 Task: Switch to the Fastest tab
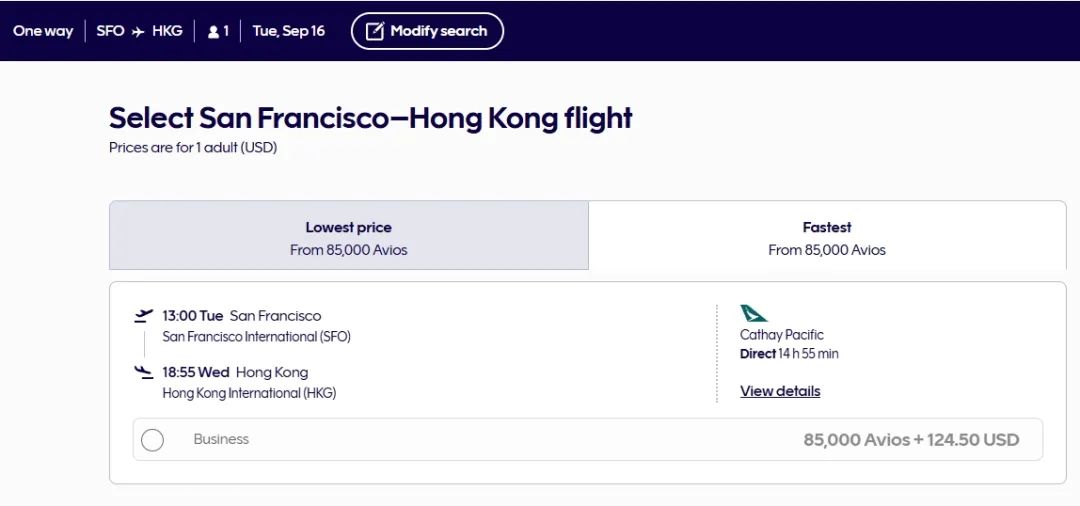827,237
